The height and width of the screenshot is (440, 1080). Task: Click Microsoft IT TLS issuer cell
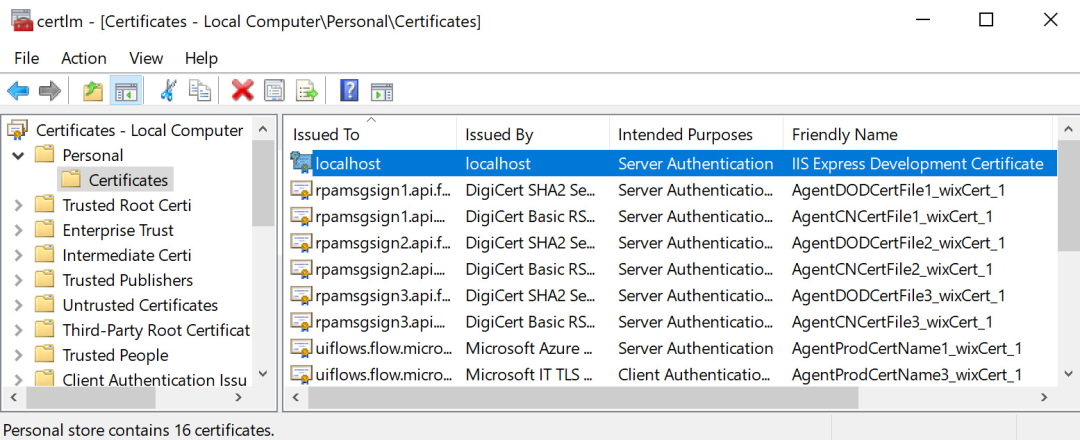[529, 375]
